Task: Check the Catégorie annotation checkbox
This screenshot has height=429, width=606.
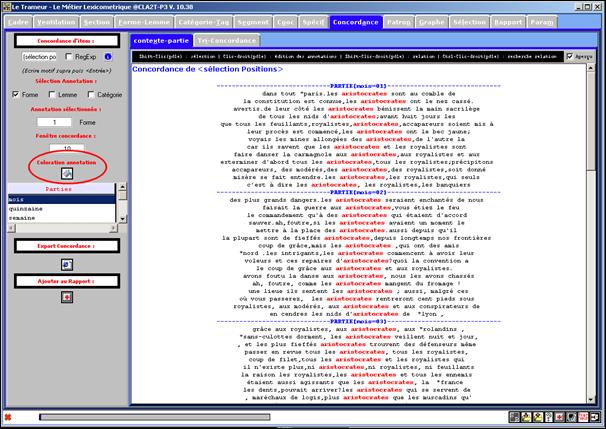Action: (91, 94)
